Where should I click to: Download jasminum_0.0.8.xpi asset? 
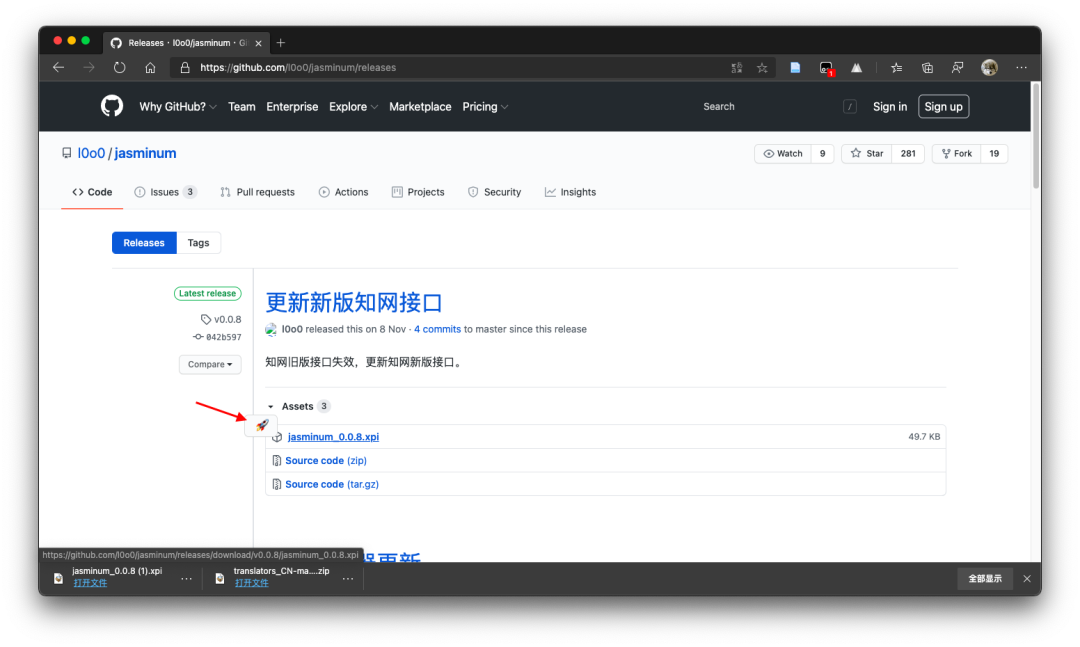pos(333,437)
